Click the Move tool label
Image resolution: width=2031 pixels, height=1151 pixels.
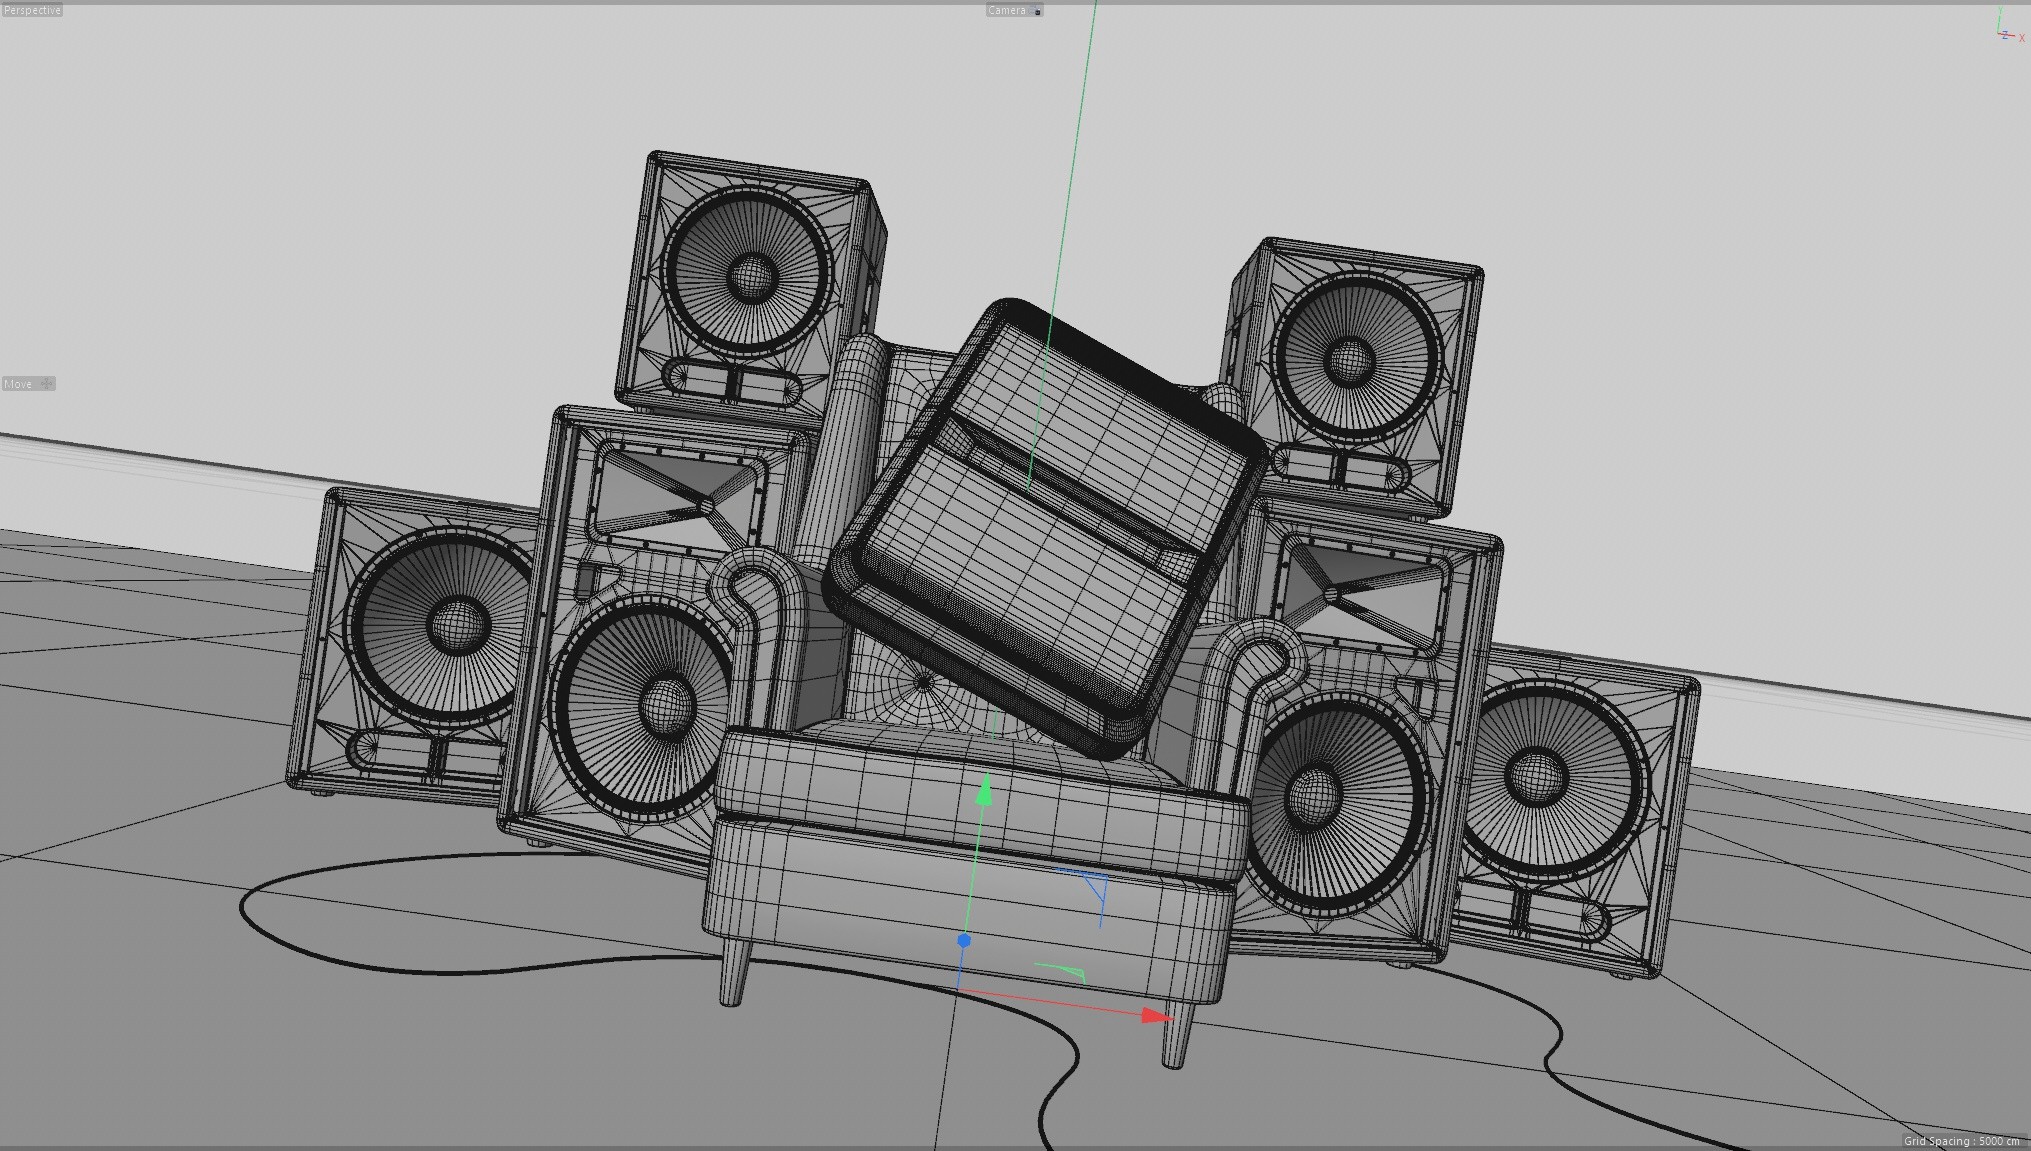(18, 384)
